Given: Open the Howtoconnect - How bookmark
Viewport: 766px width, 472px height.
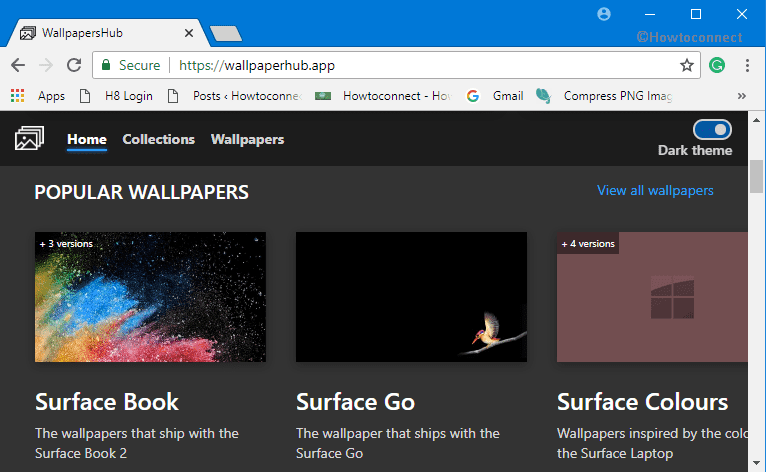Looking at the screenshot, I should pos(383,96).
